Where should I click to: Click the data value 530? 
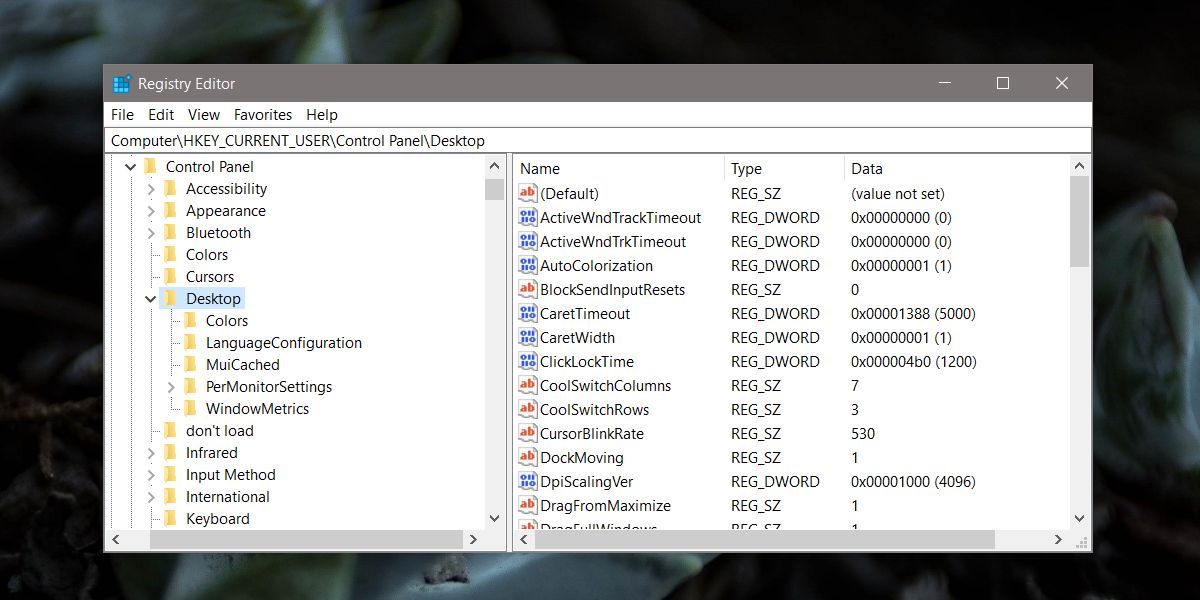[863, 433]
